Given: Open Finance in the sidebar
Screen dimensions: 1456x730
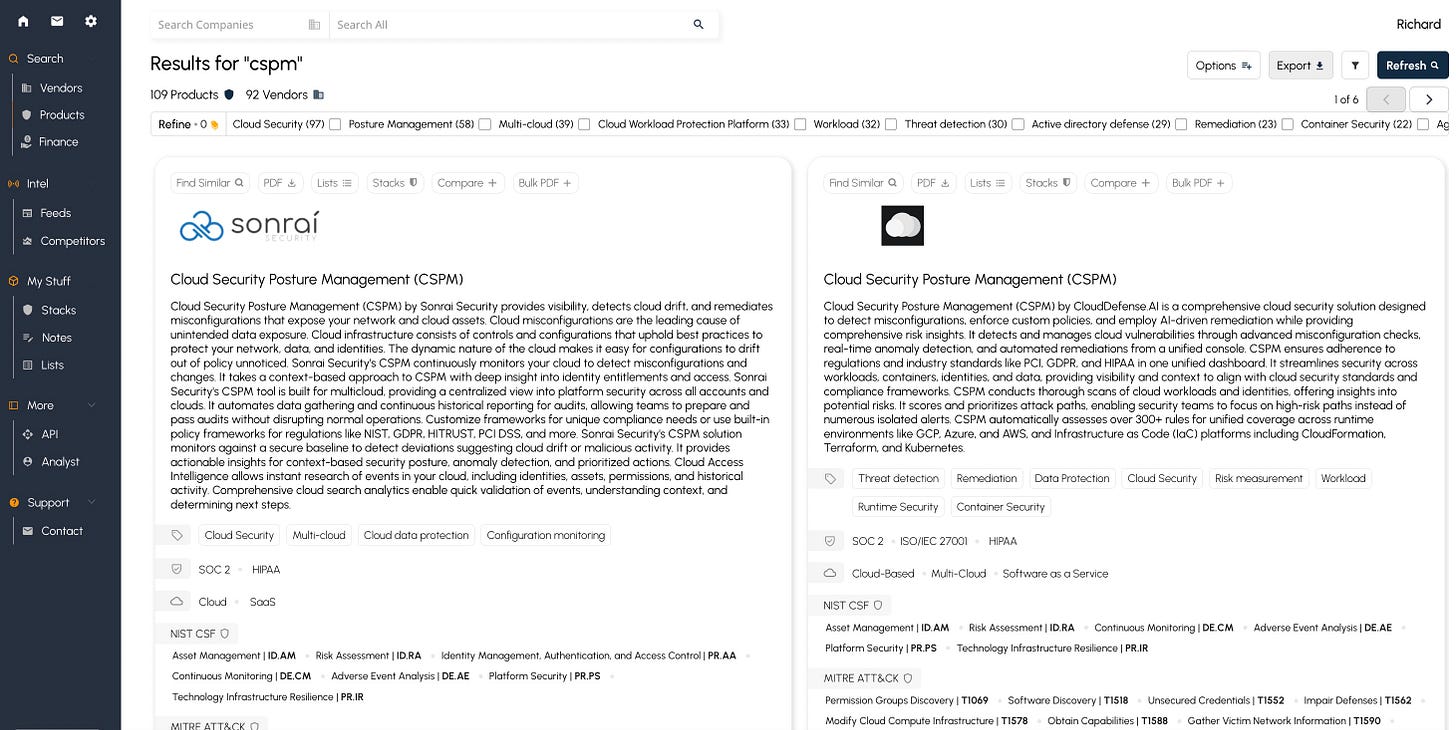Looking at the screenshot, I should pyautogui.click(x=58, y=142).
